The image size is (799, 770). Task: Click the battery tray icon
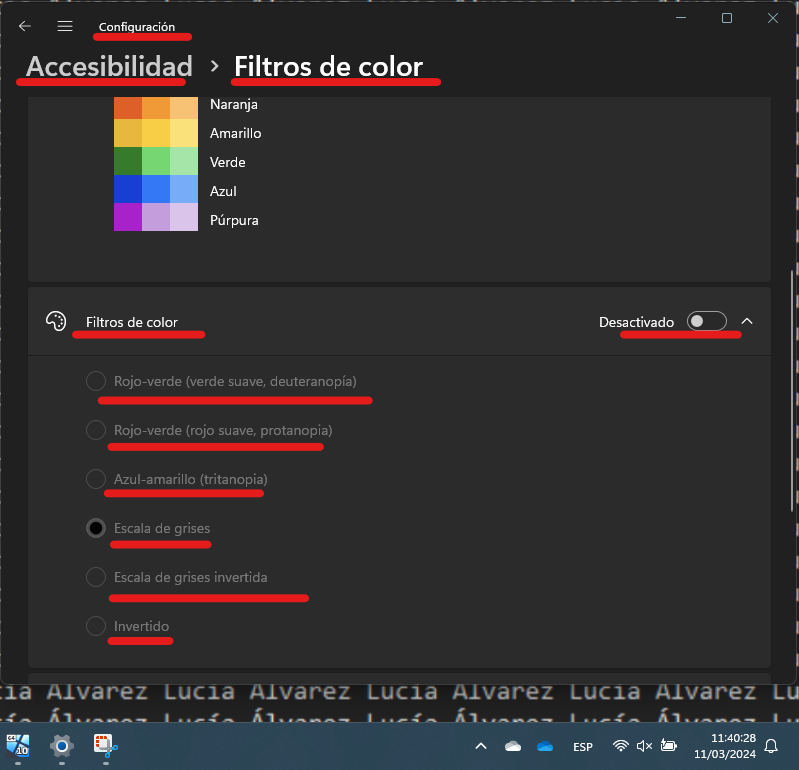[x=668, y=746]
